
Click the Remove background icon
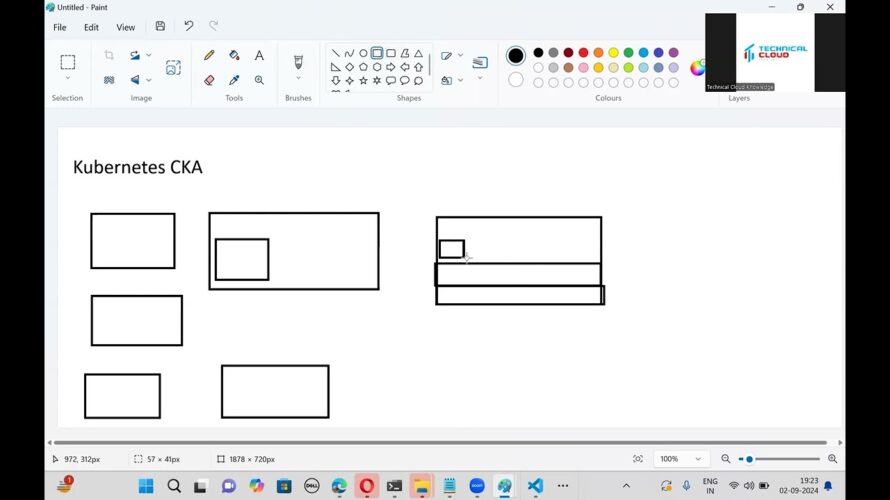click(x=109, y=80)
